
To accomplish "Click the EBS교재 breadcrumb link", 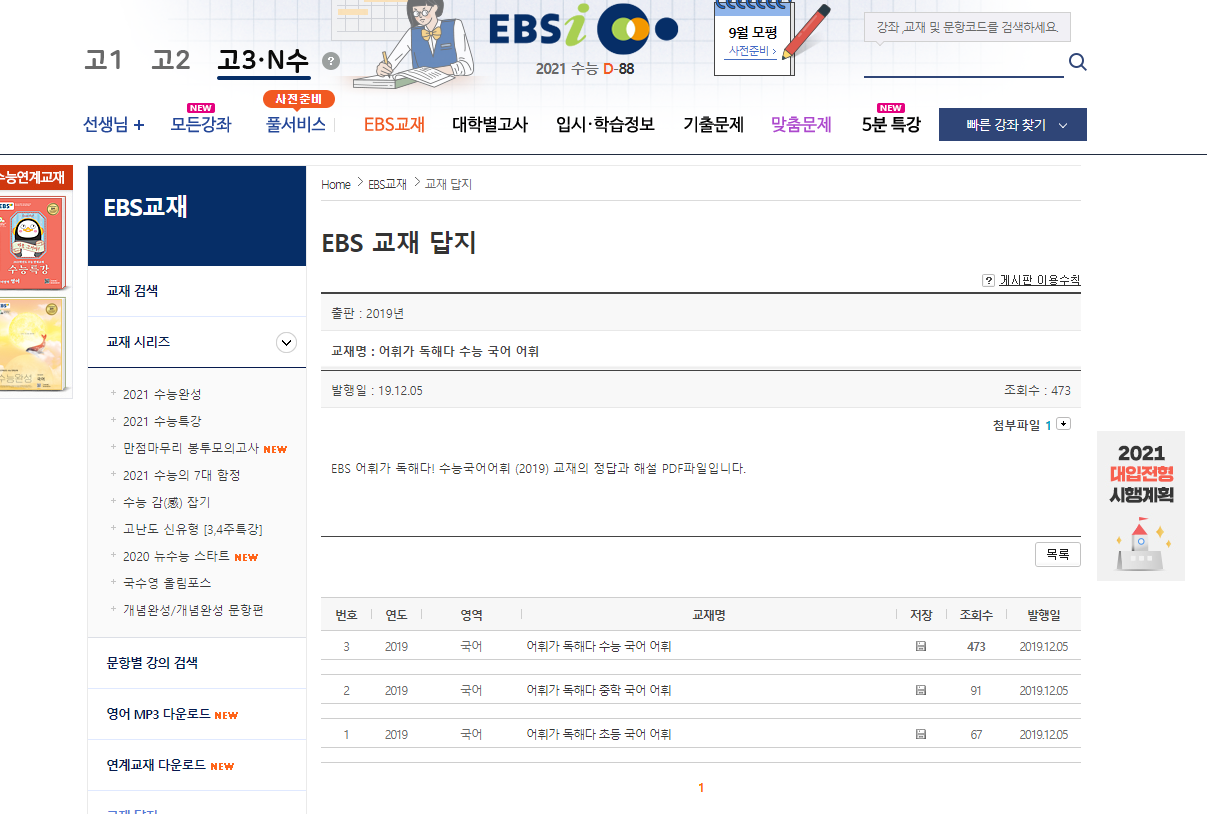I will coord(387,185).
